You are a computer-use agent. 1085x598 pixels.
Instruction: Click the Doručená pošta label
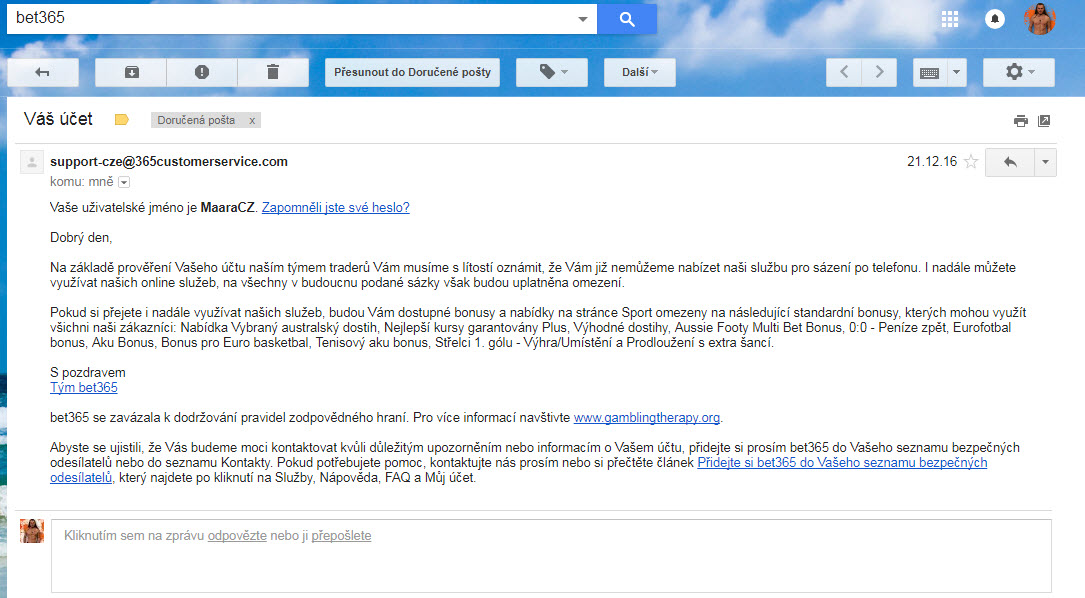(x=196, y=120)
